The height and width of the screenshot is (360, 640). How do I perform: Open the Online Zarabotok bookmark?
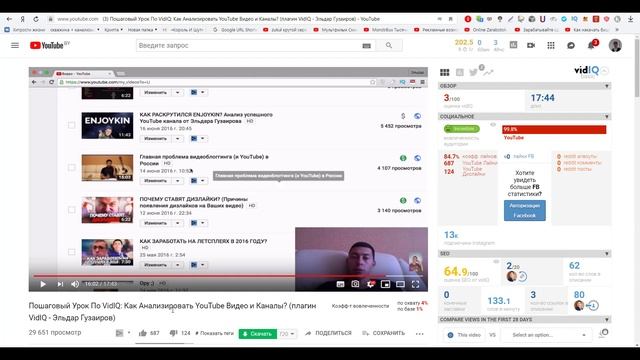click(x=487, y=30)
